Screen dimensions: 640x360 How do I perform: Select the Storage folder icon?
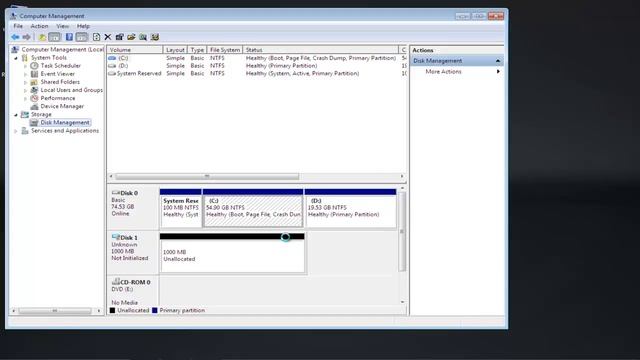click(x=25, y=115)
